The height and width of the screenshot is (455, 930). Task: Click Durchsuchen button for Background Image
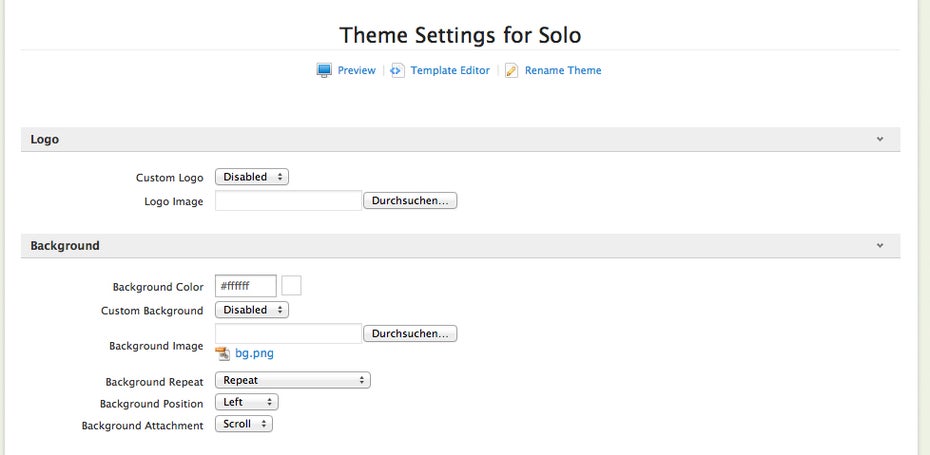point(410,333)
